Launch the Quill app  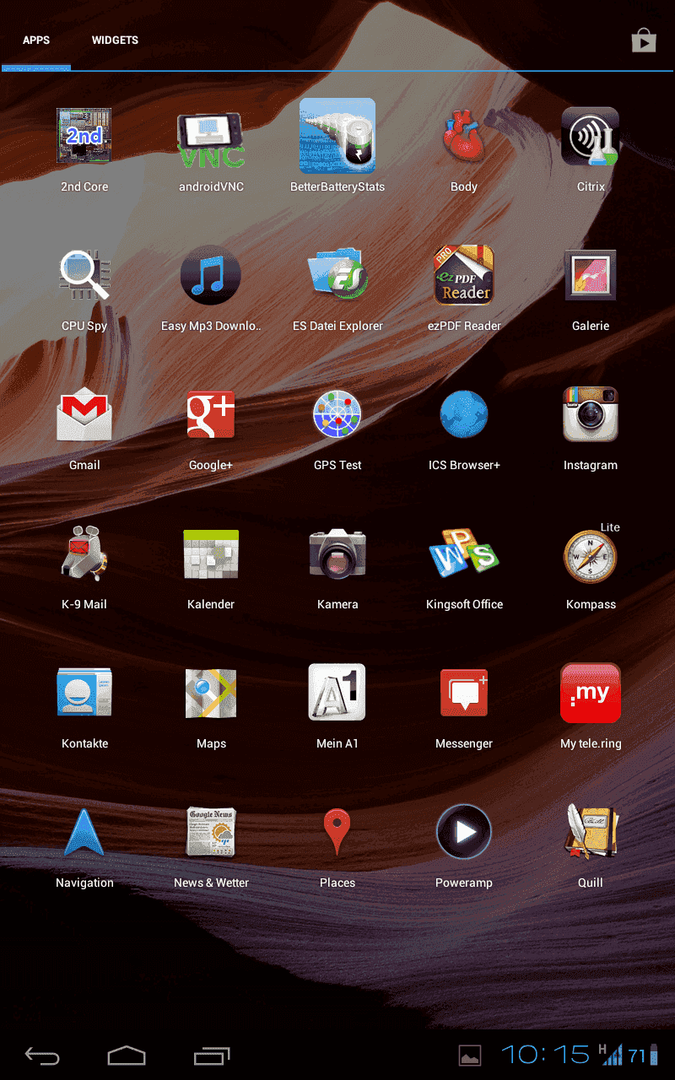click(590, 832)
